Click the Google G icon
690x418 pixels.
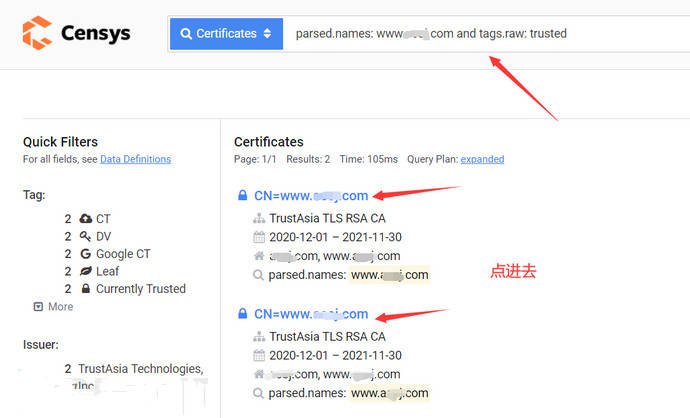tap(85, 254)
